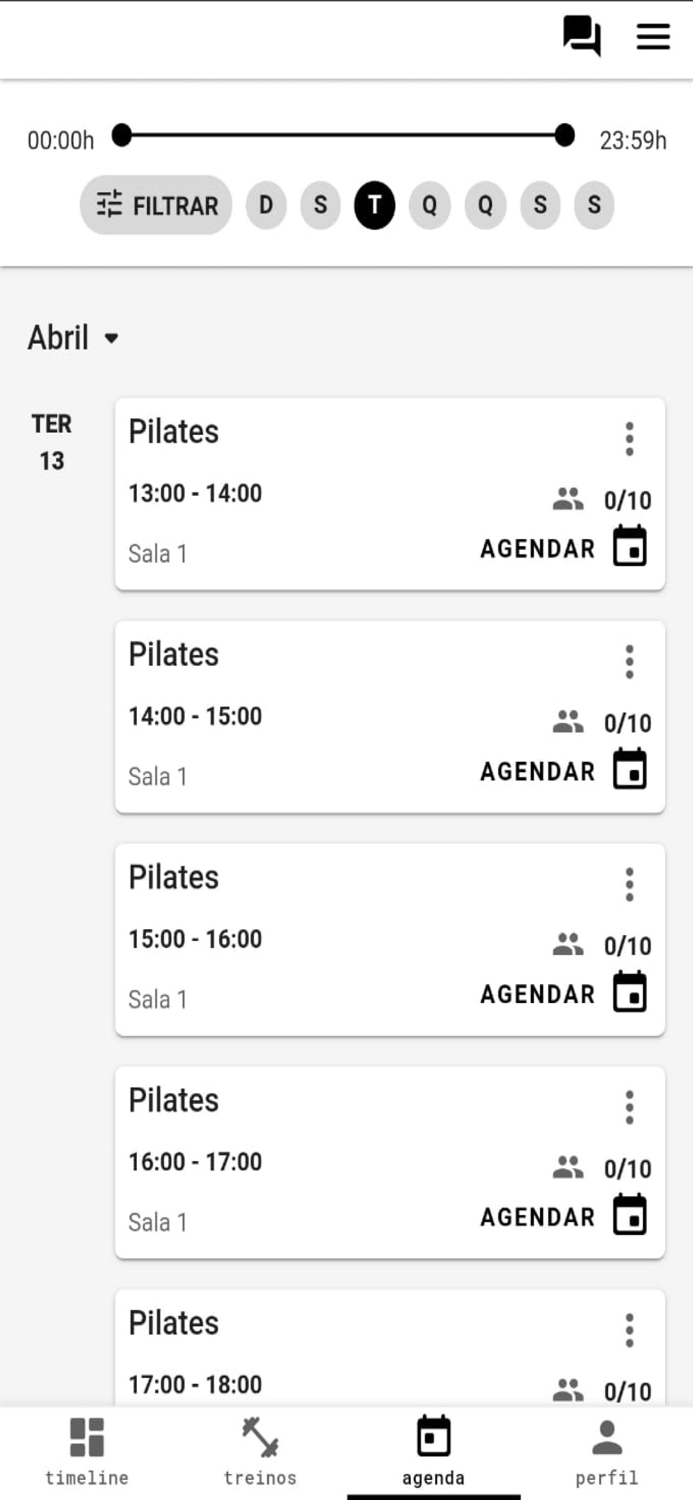Image resolution: width=693 pixels, height=1500 pixels.
Task: Click the calendar icon on first Pilates card
Action: [630, 546]
